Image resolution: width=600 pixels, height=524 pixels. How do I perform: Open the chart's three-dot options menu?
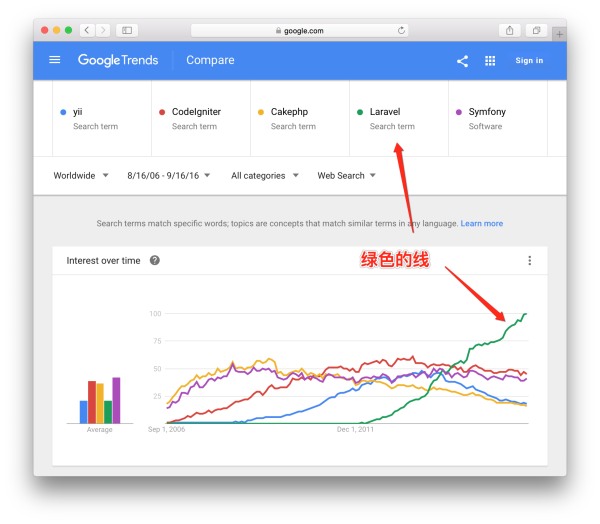529,261
